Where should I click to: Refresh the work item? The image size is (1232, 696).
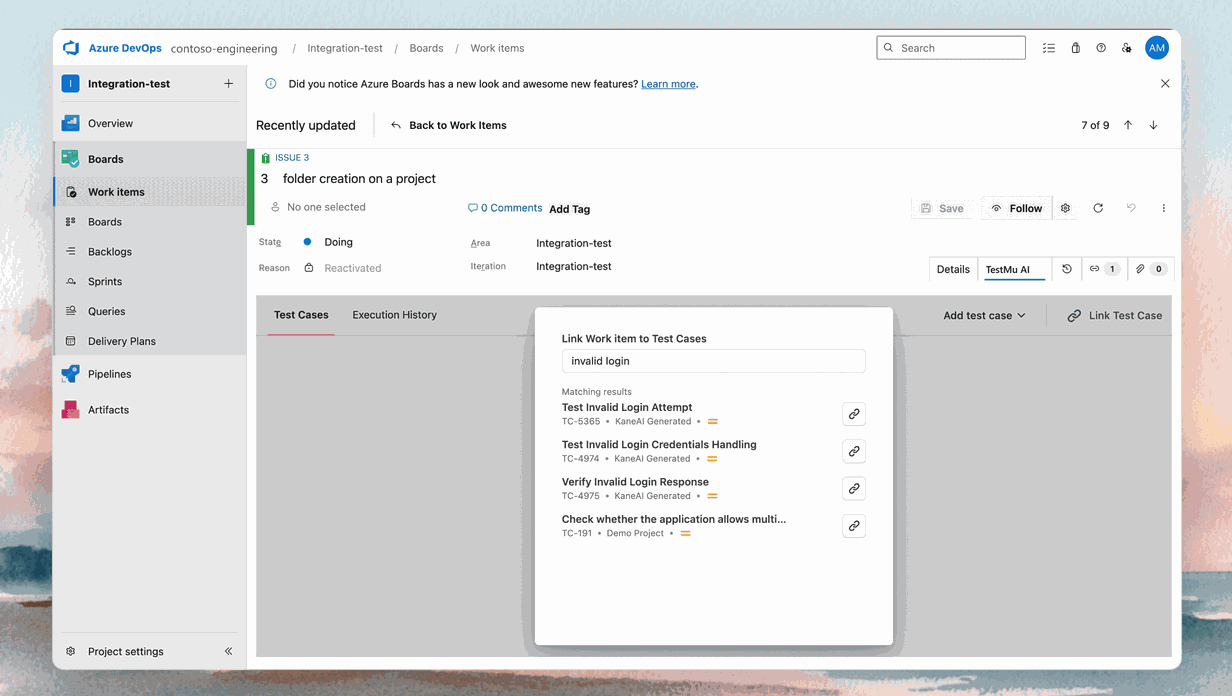[1098, 208]
